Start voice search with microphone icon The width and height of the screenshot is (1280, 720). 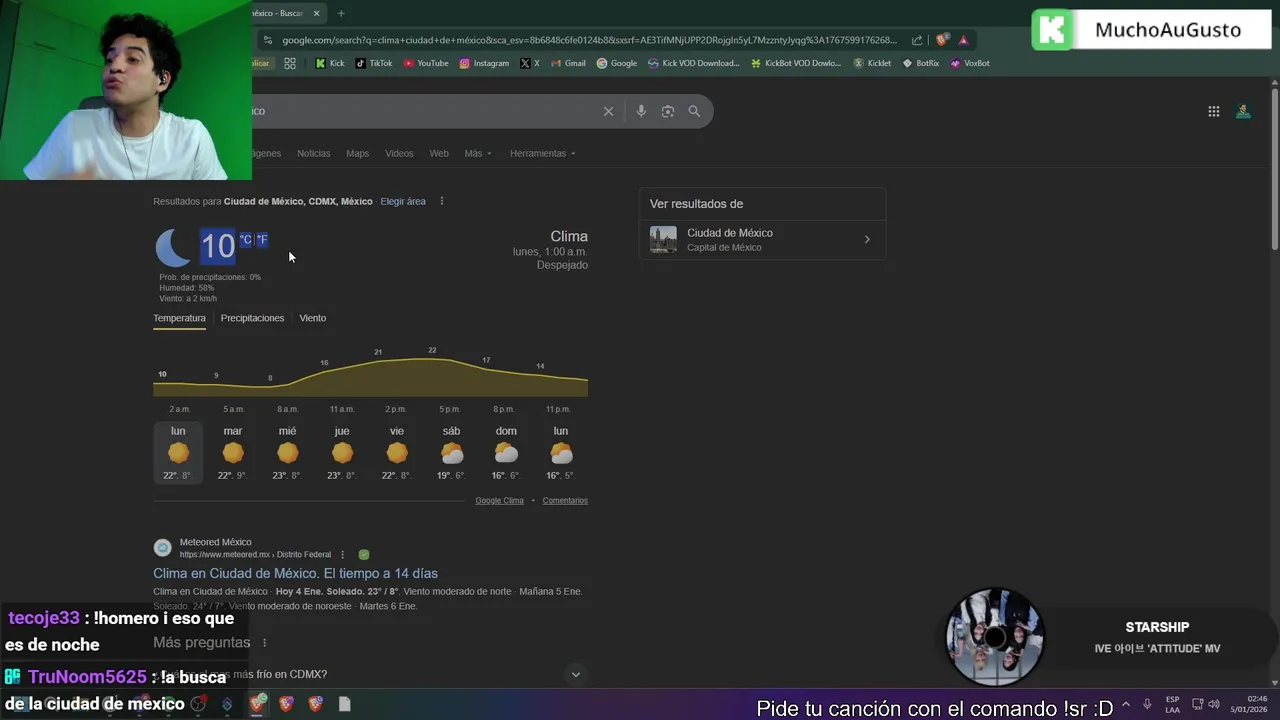coord(641,111)
